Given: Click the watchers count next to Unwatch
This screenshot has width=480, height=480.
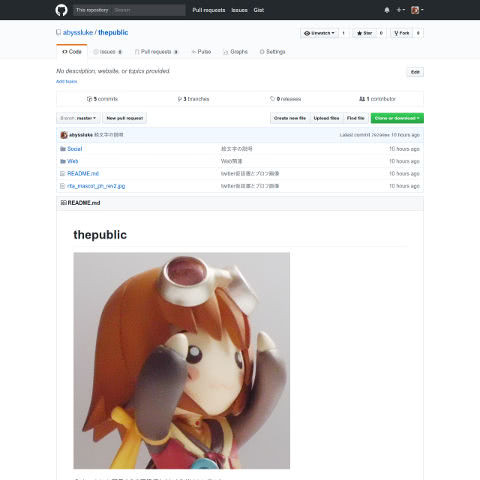Looking at the screenshot, I should pos(344,33).
